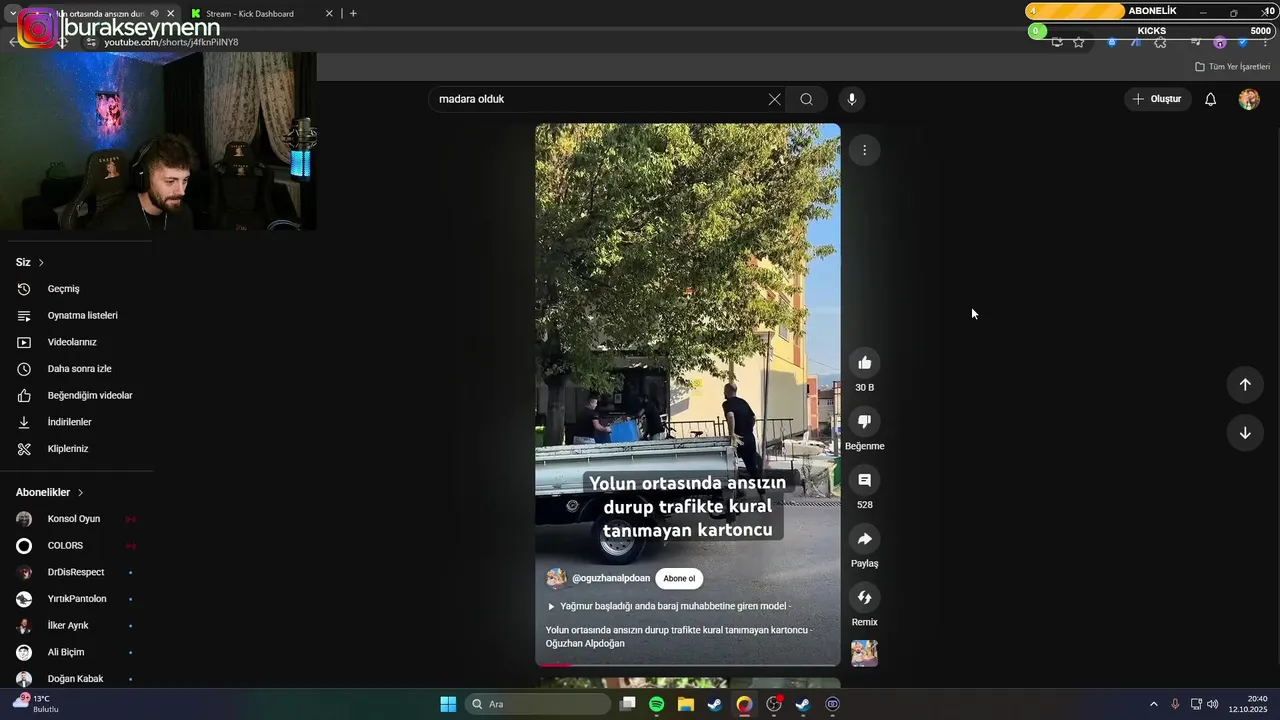Open YouTube notifications bell
The width and height of the screenshot is (1280, 720).
(1210, 99)
